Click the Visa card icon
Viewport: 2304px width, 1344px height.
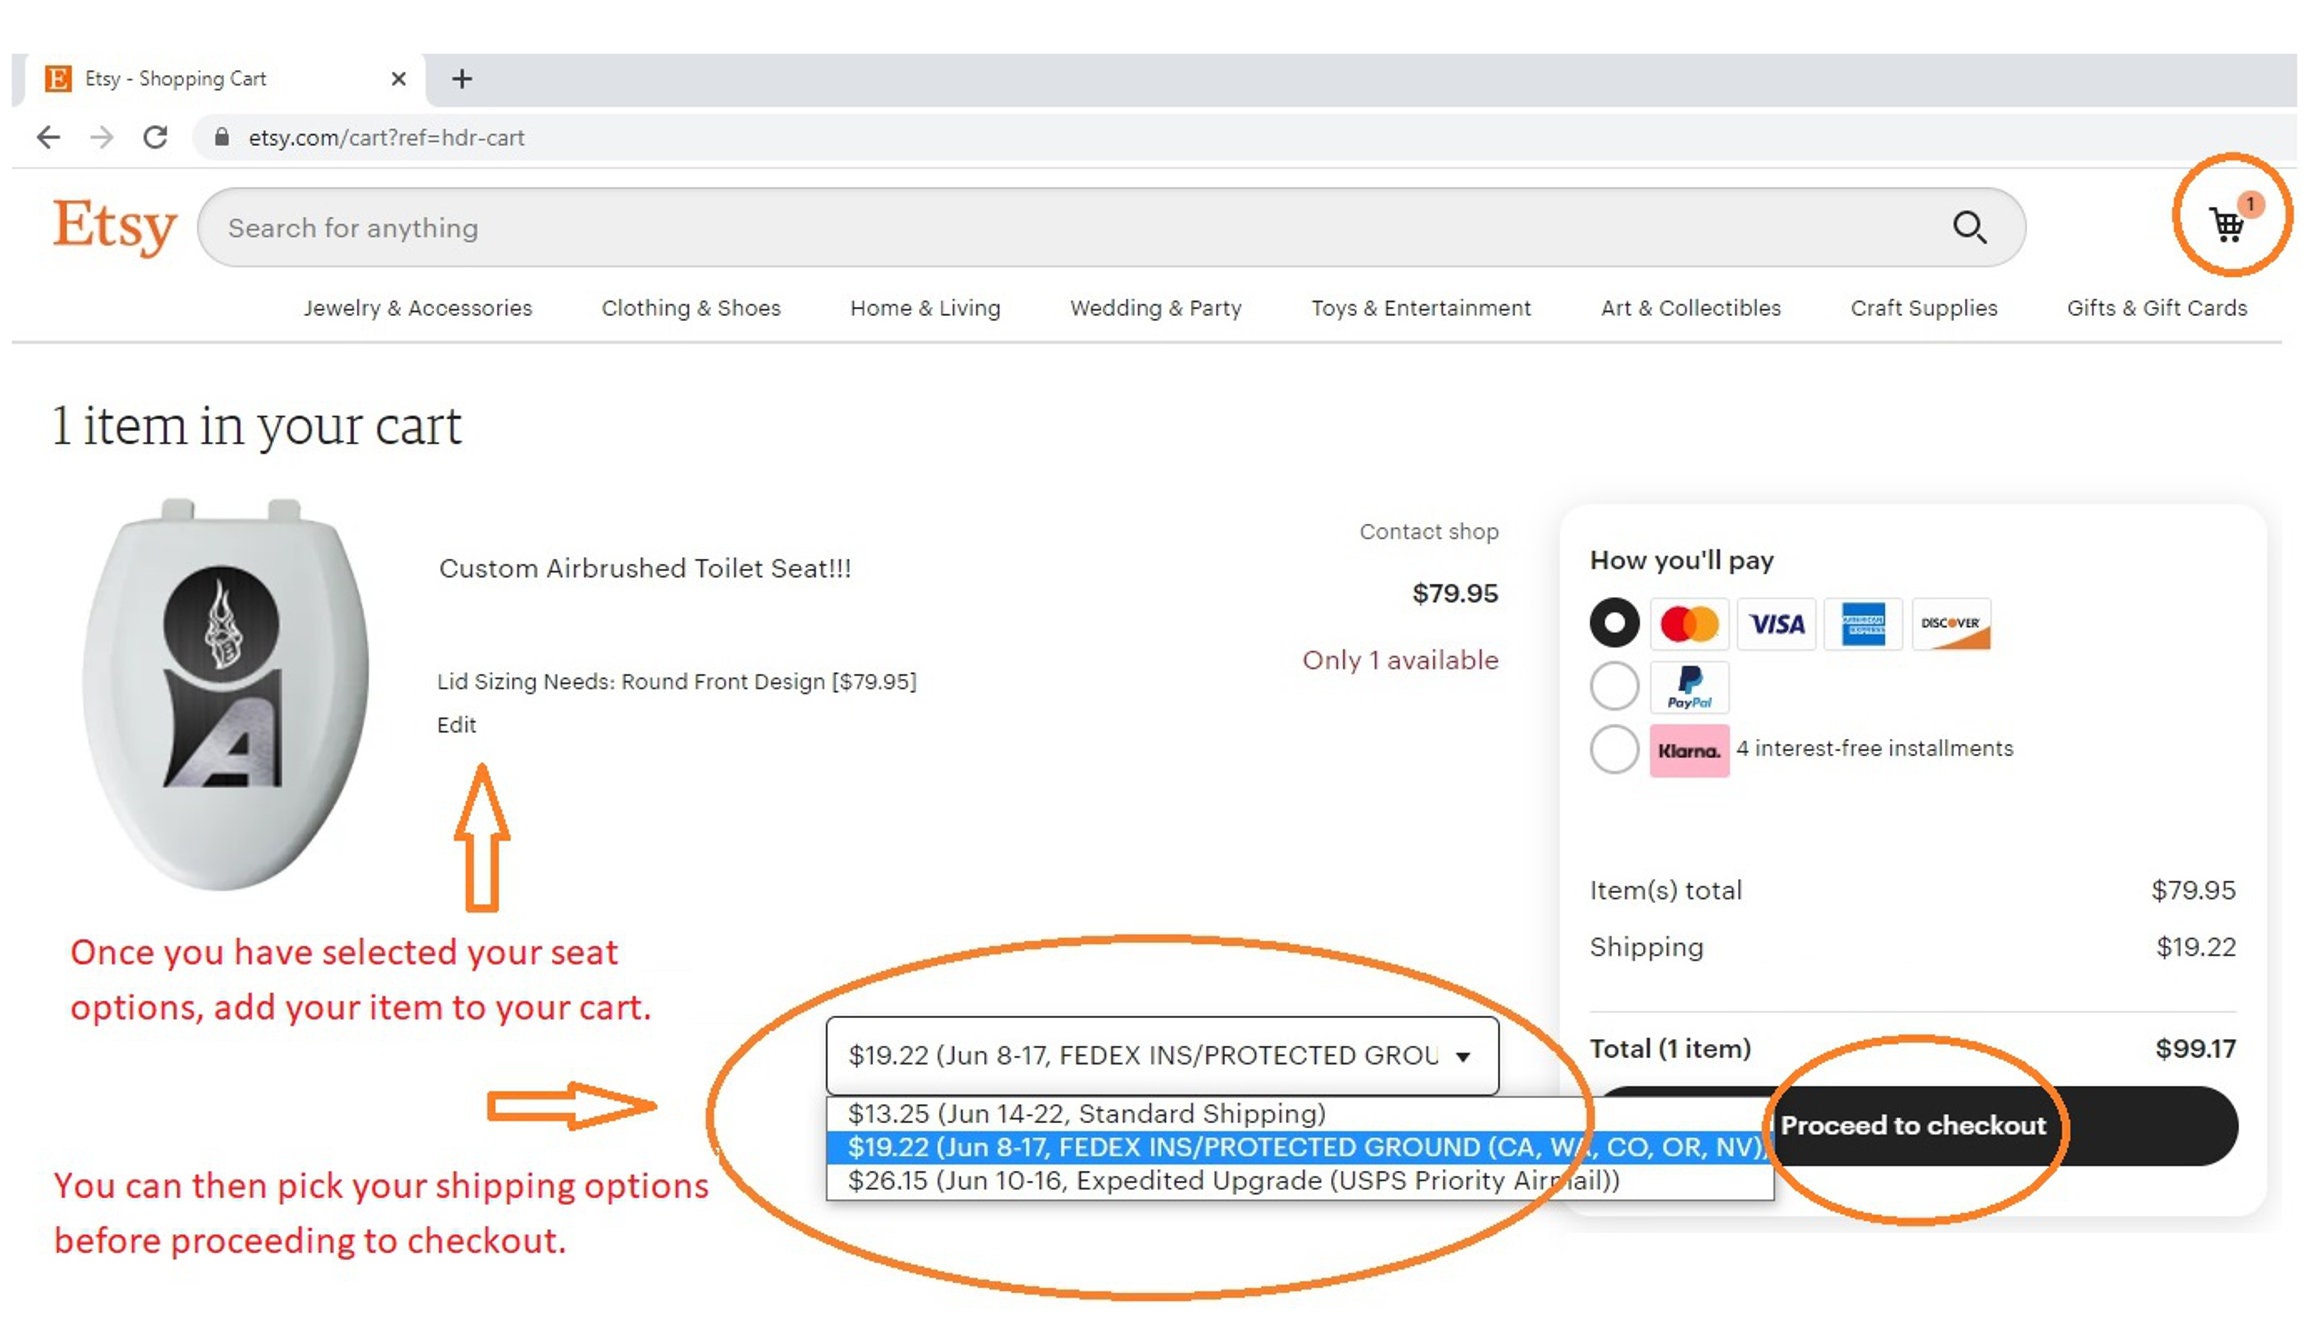tap(1776, 624)
